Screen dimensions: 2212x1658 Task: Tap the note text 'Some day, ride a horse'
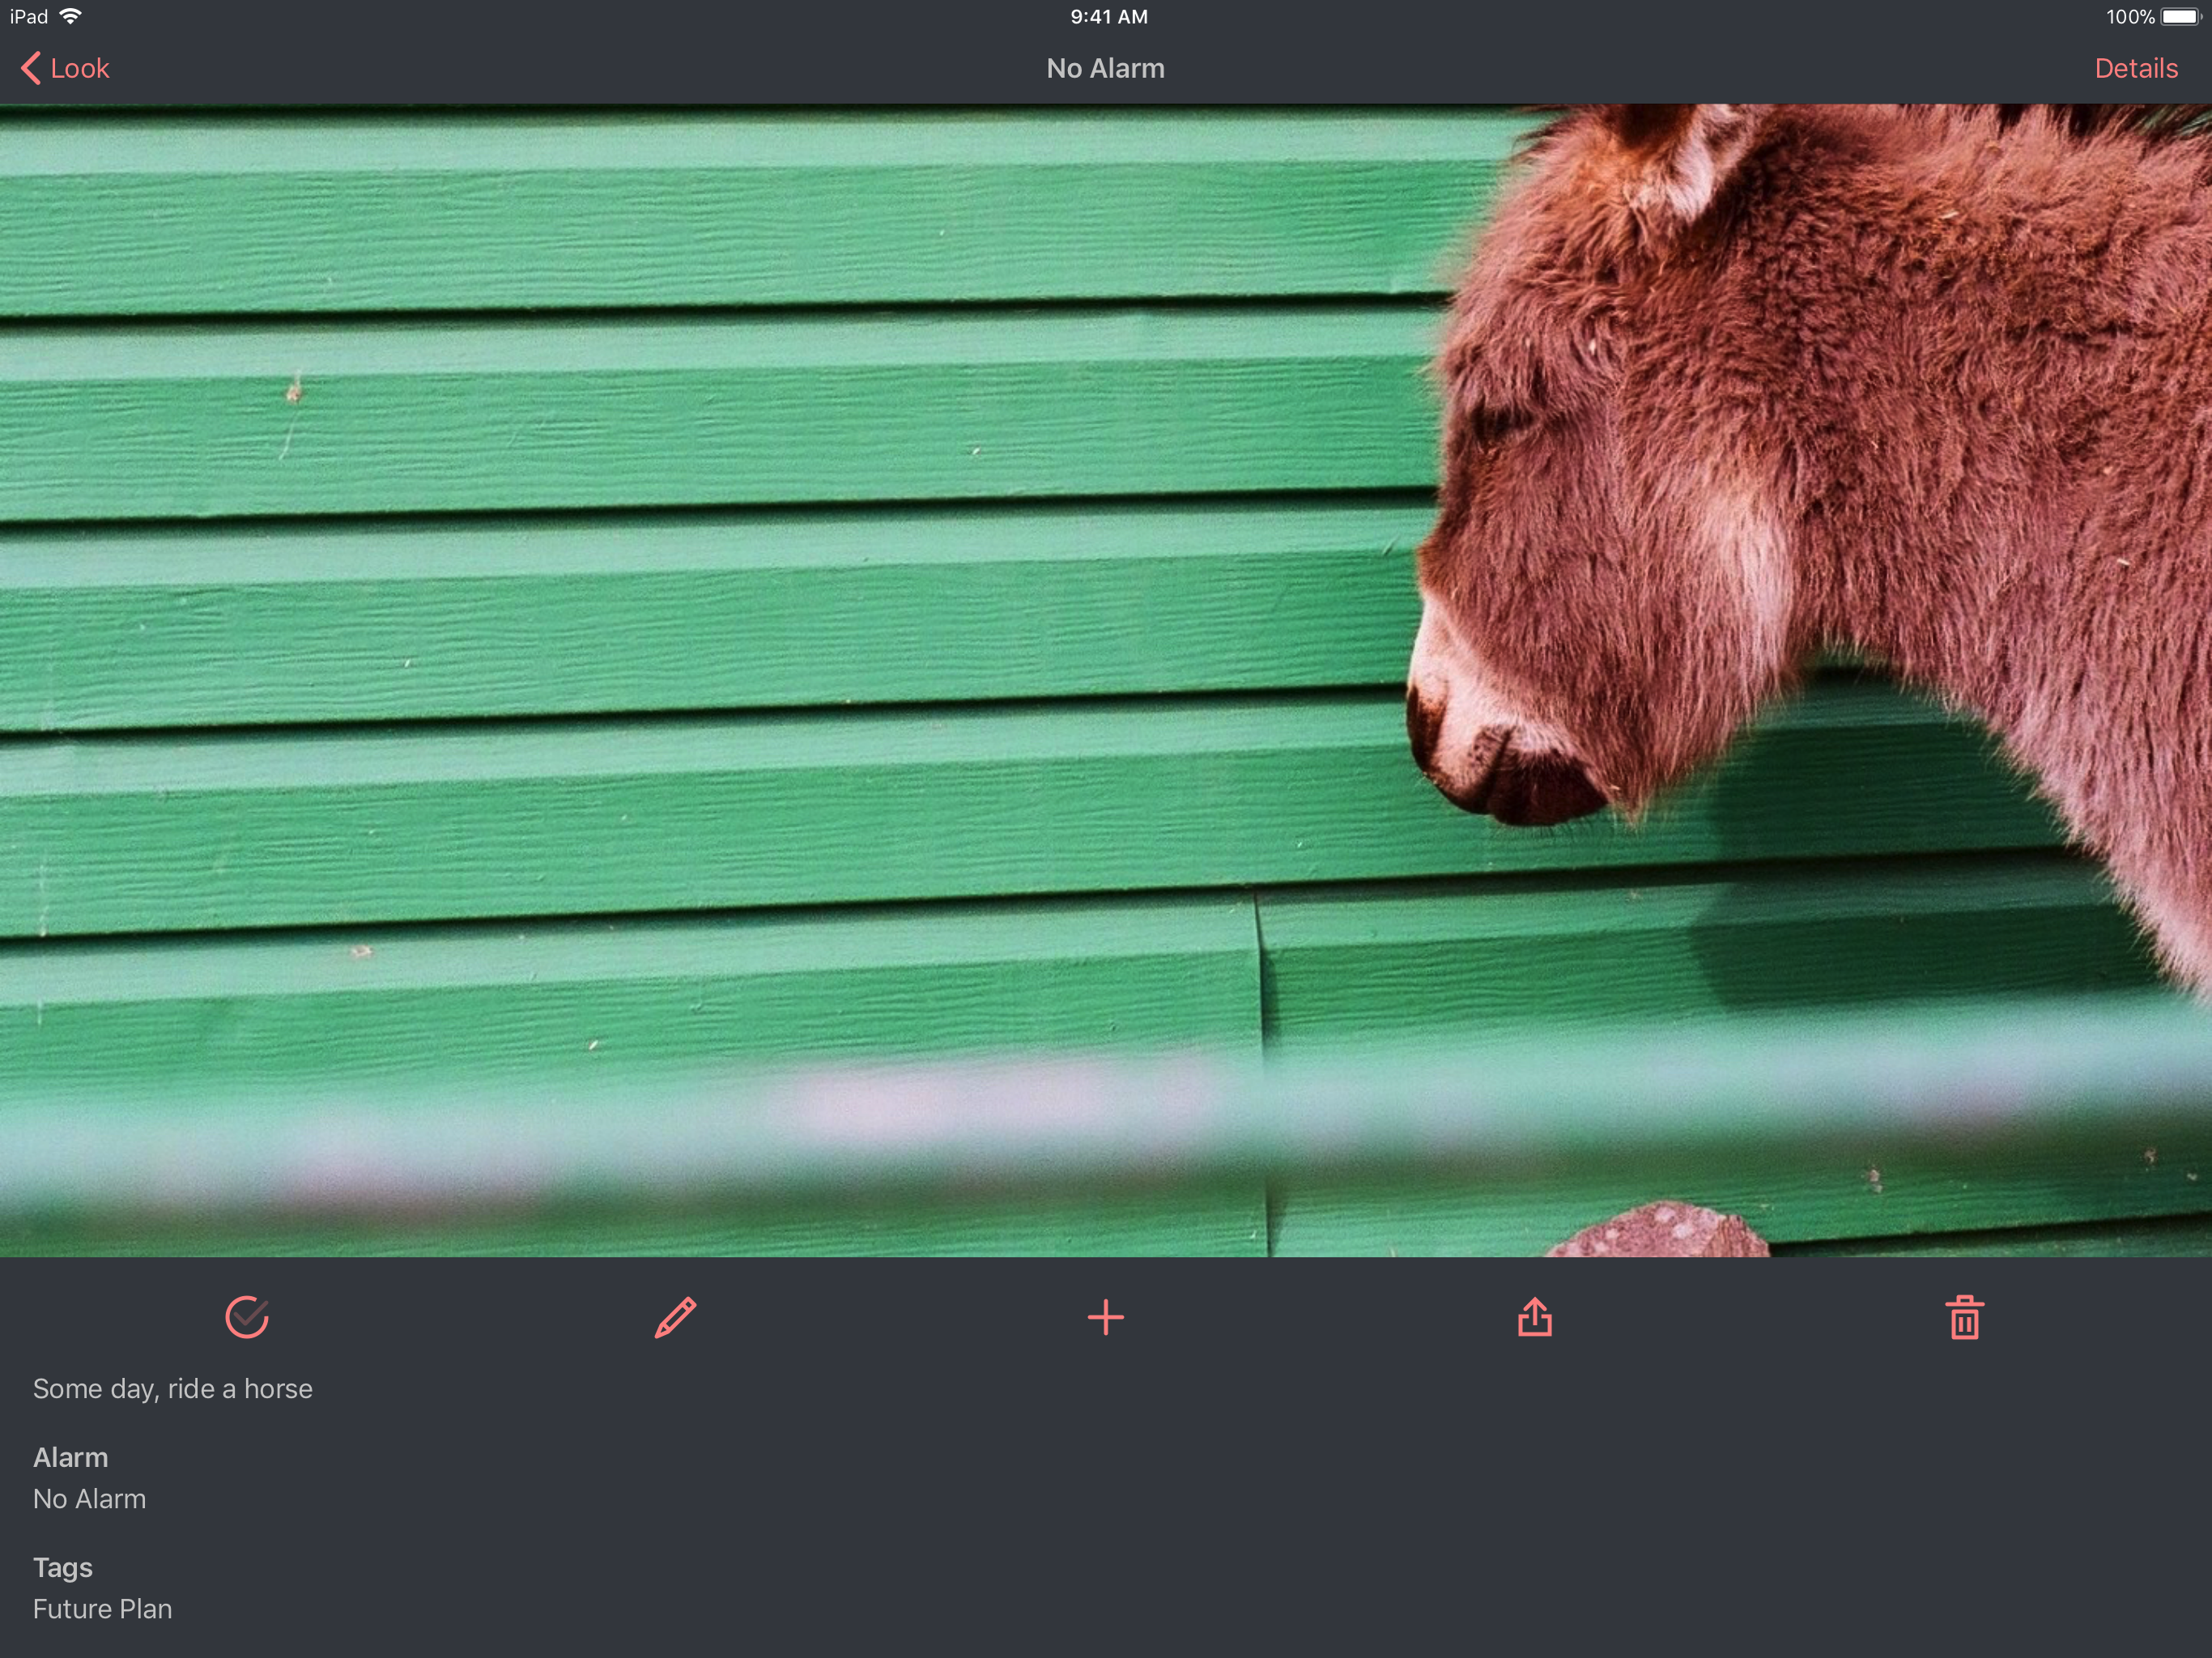pyautogui.click(x=173, y=1388)
